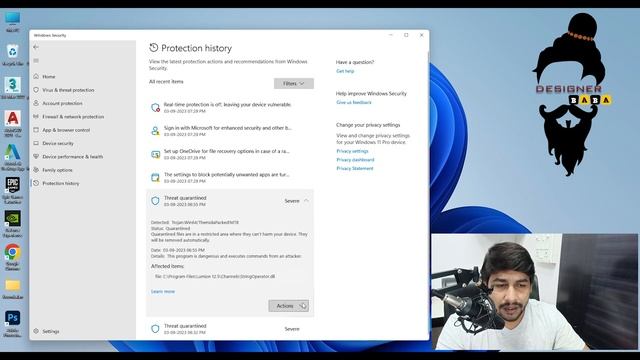Open the Privacy dashboard link
The width and height of the screenshot is (640, 360).
pyautogui.click(x=355, y=160)
